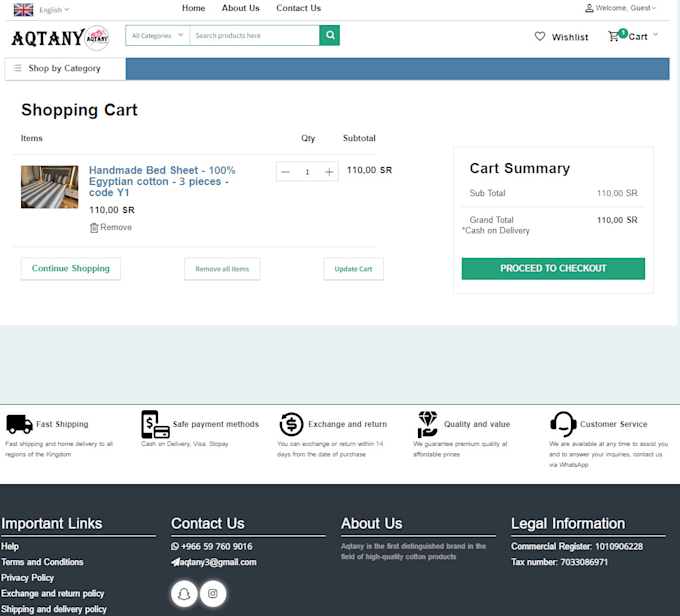Open the bed sheet product thumbnail

click(49, 187)
